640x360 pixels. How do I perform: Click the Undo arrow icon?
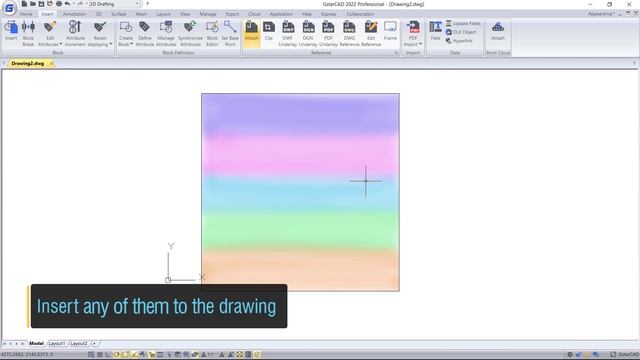67,4
